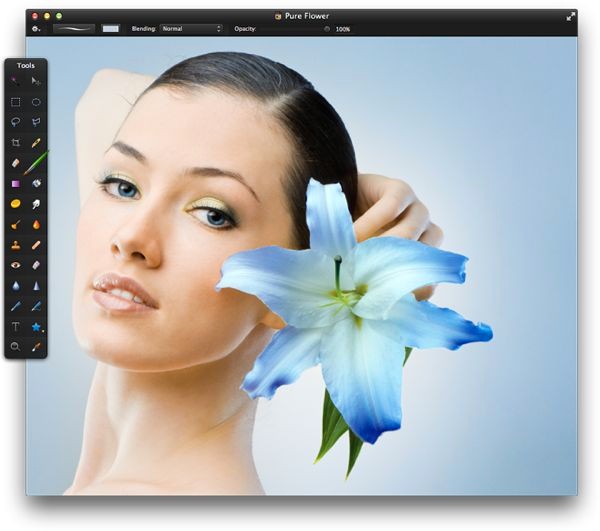Choose the Rectangular Marquee tool
Viewport: 600px width, 531px height.
click(x=15, y=102)
